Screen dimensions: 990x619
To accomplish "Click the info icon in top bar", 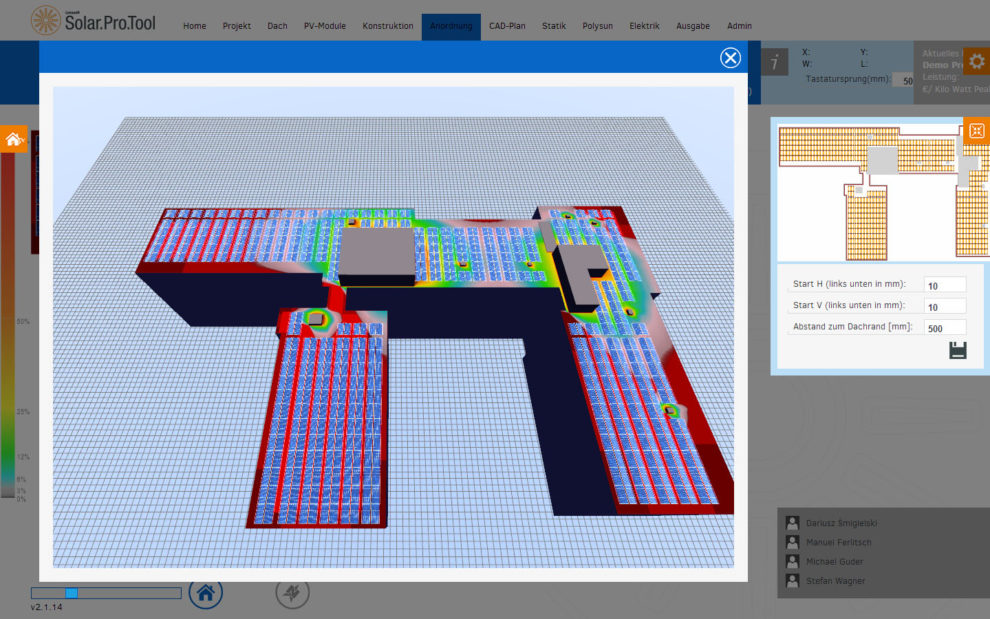I will [774, 62].
